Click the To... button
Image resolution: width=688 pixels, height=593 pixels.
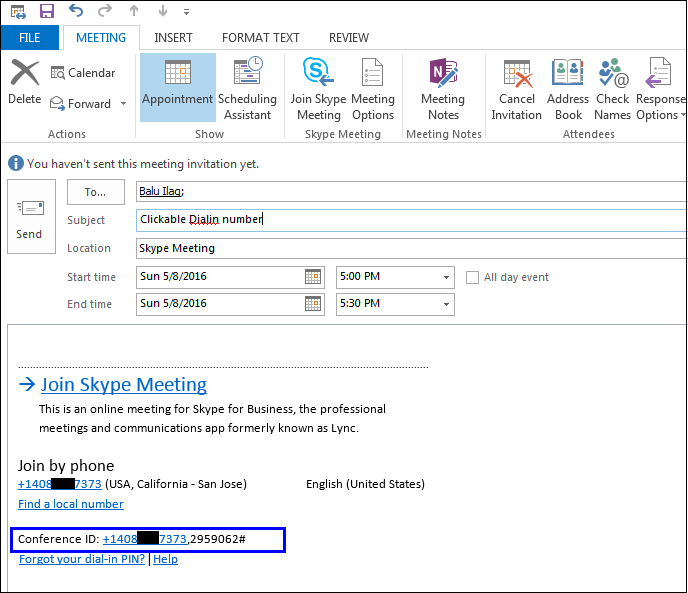tap(96, 192)
